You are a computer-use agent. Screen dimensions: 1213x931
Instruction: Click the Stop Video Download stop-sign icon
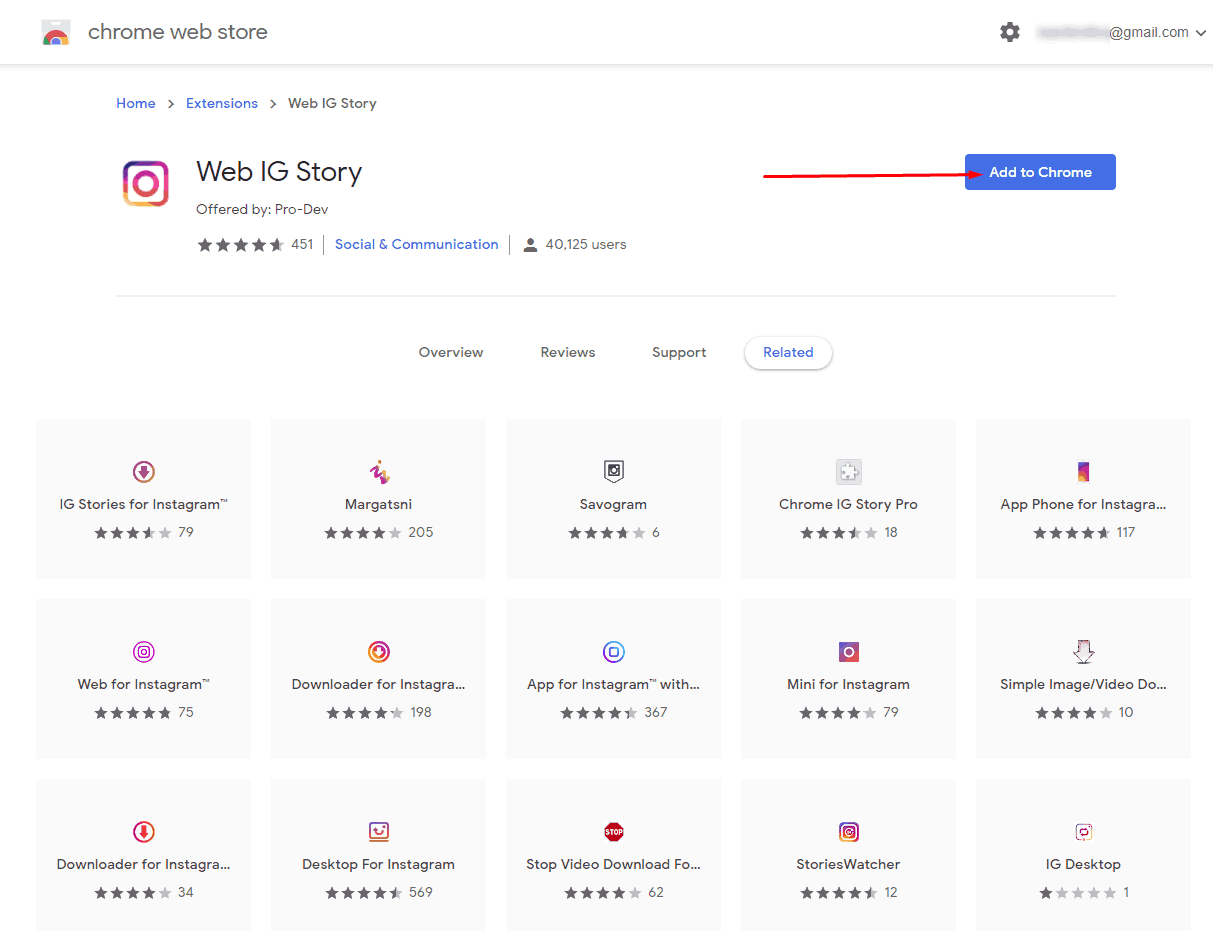[x=614, y=832]
